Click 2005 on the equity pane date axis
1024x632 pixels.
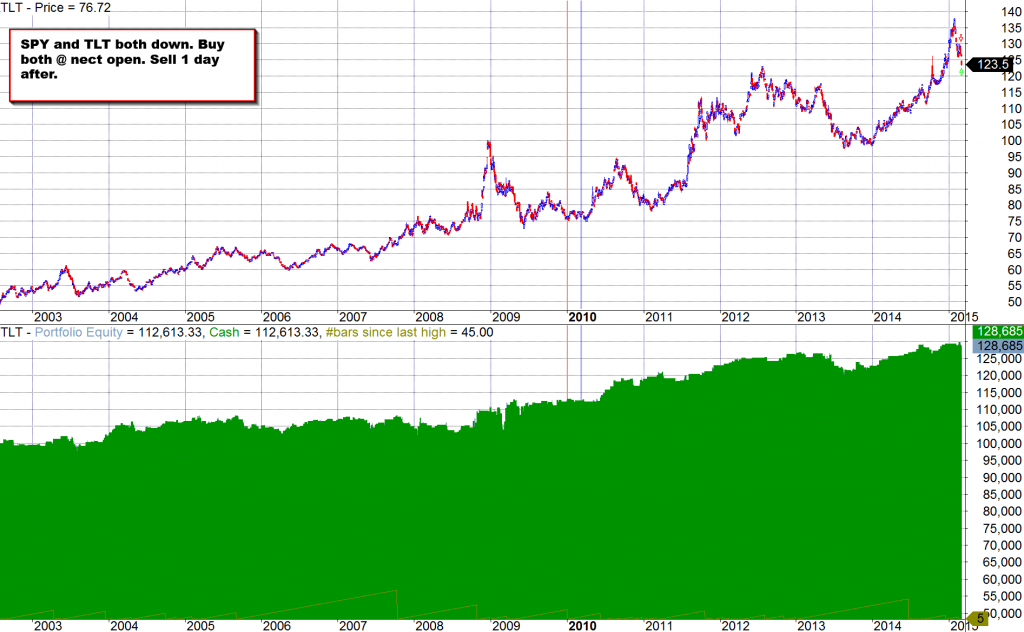pos(200,625)
